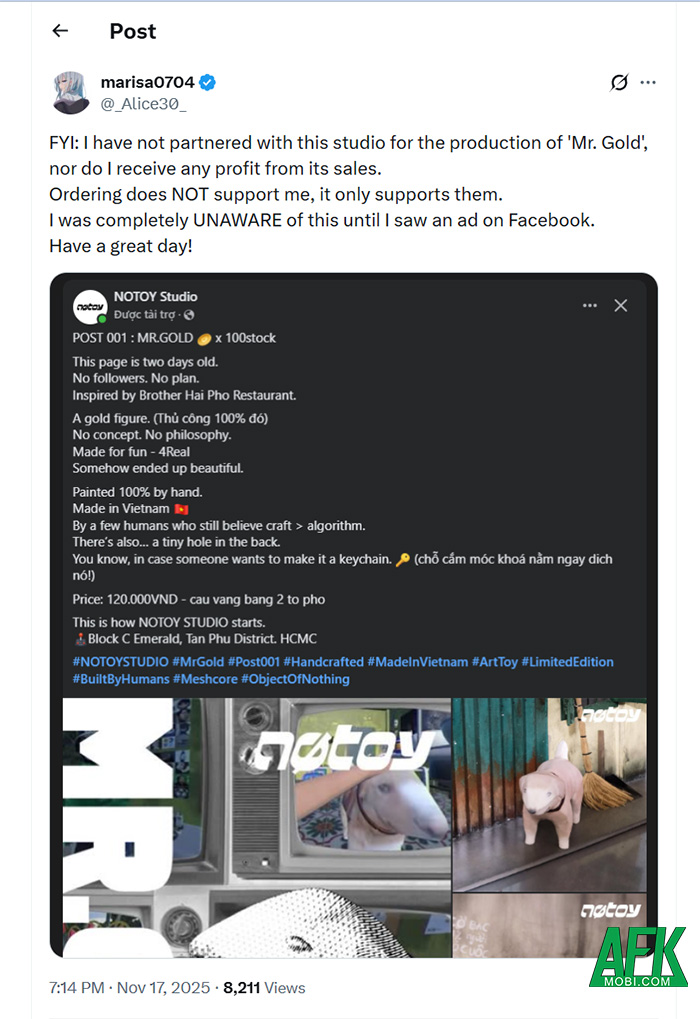Click the marisa0704 display name
Image resolution: width=700 pixels, height=1019 pixels.
(x=147, y=83)
